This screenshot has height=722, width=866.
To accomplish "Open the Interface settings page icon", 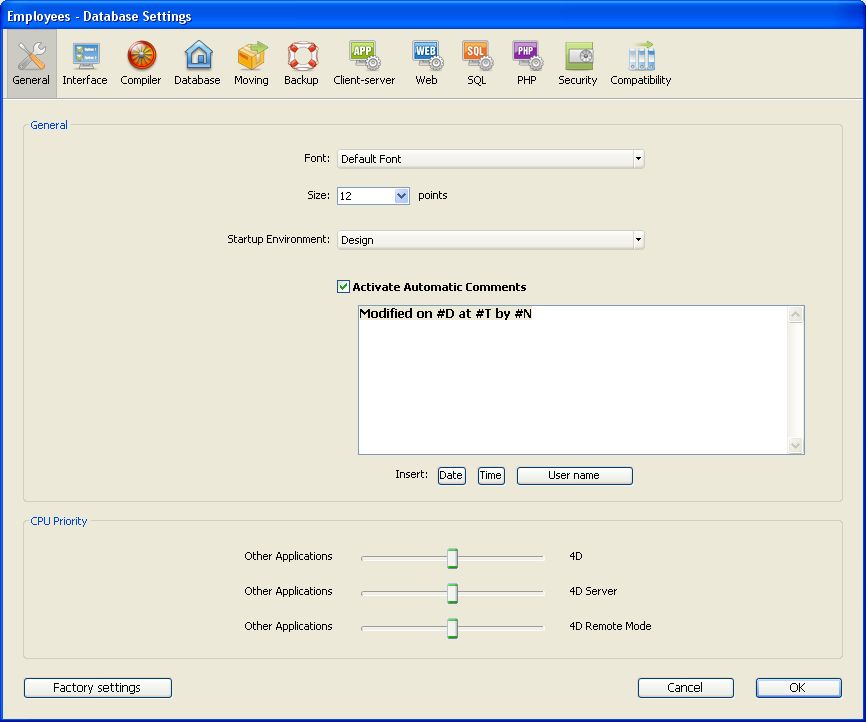I will pos(85,57).
